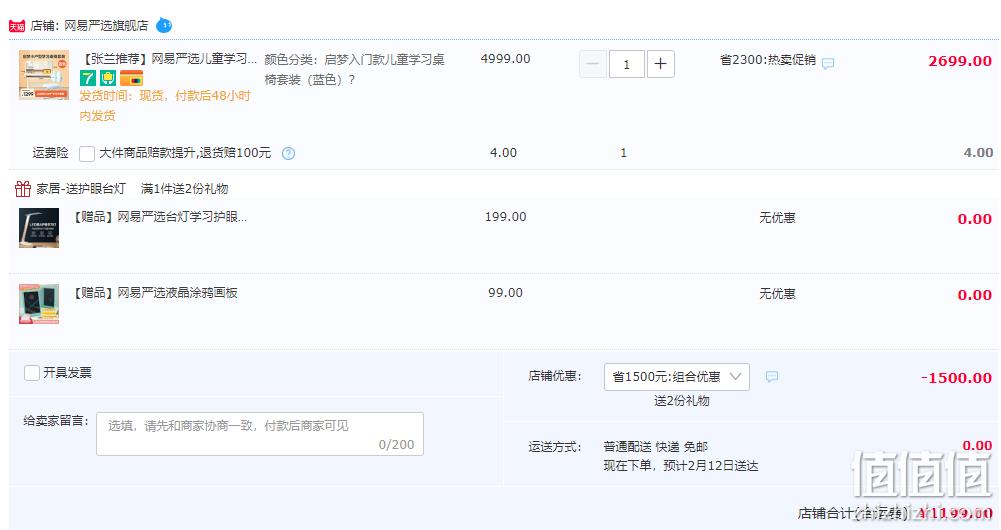
Task: Click the 发货时间 shipping time notice
Action: (x=165, y=105)
